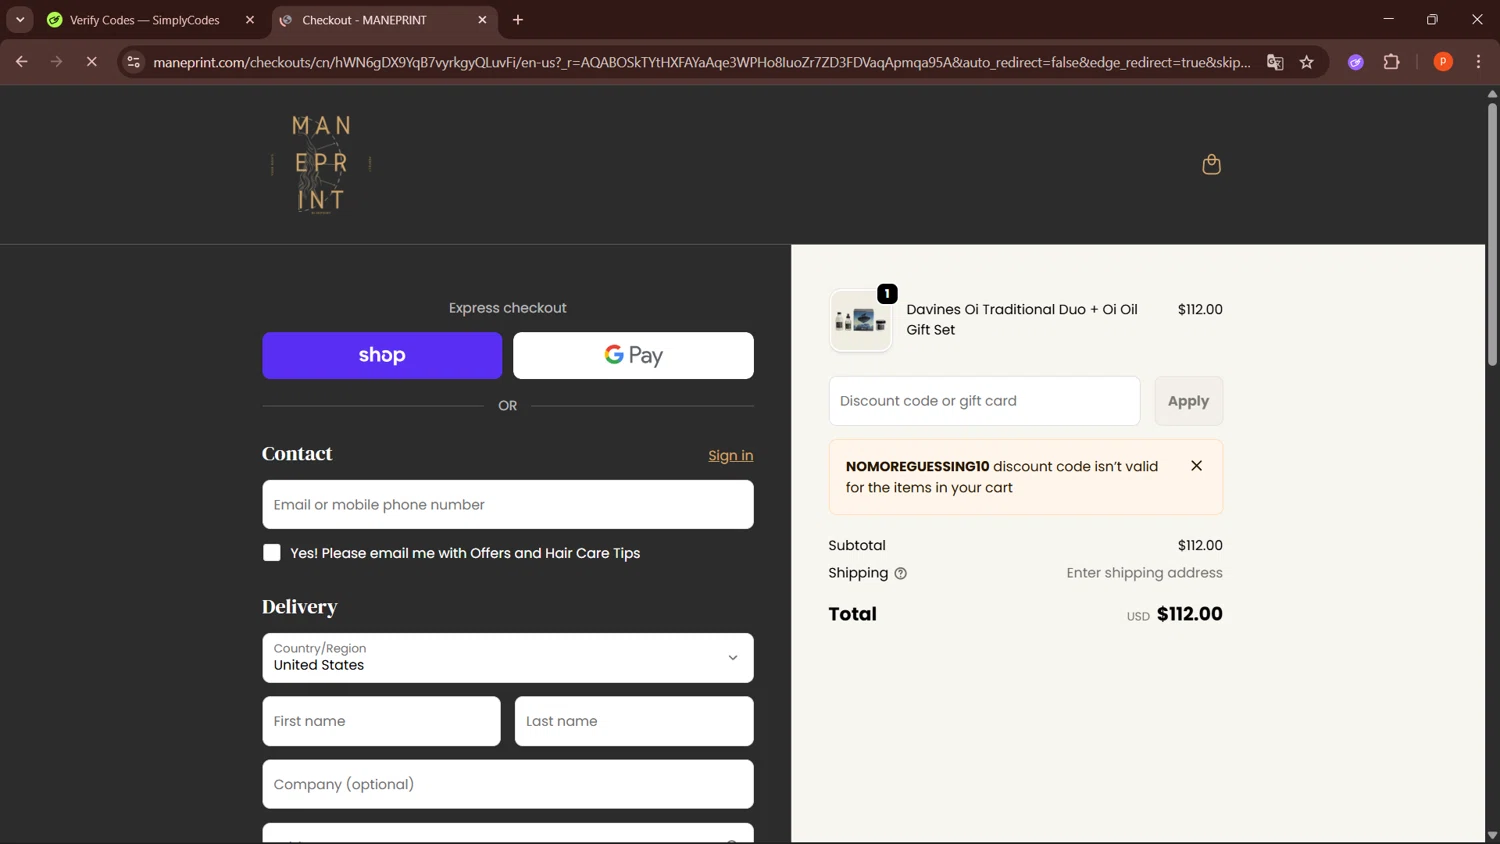This screenshot has height=844, width=1500.
Task: Click the Davines Oi Traditional Duo product name
Action: pyautogui.click(x=1022, y=320)
